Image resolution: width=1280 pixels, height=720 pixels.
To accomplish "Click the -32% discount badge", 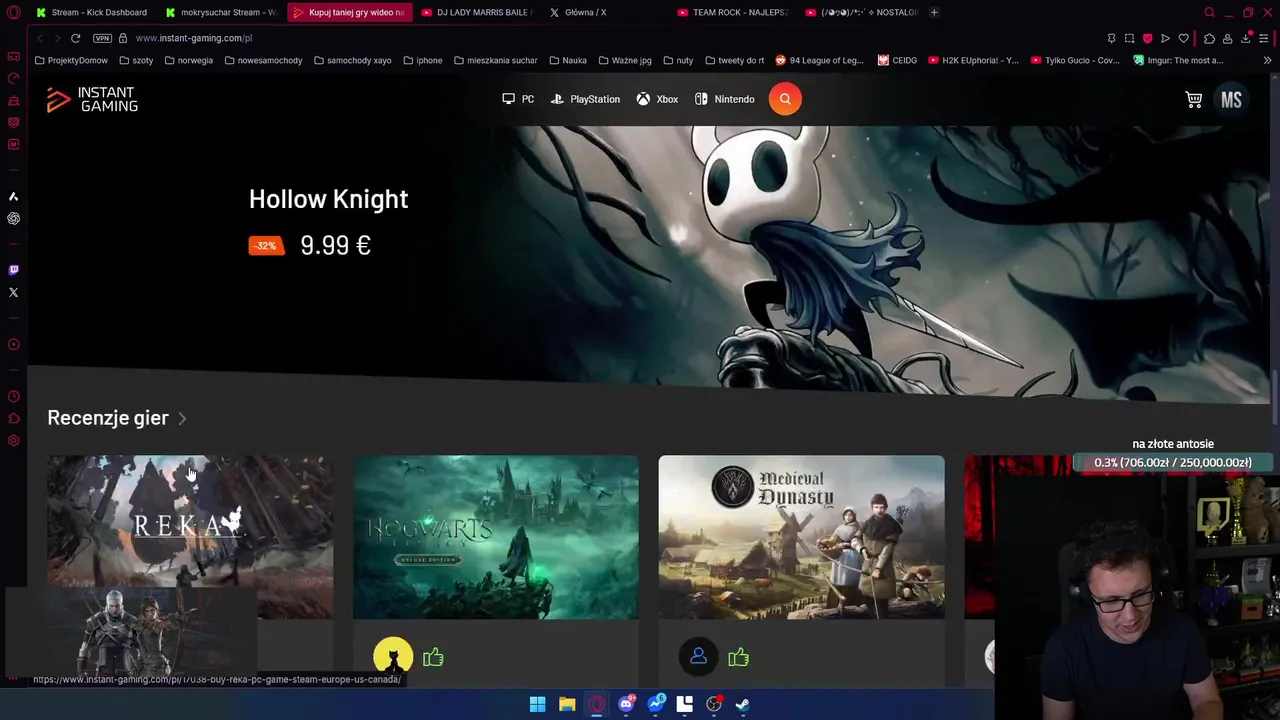I will coord(265,246).
